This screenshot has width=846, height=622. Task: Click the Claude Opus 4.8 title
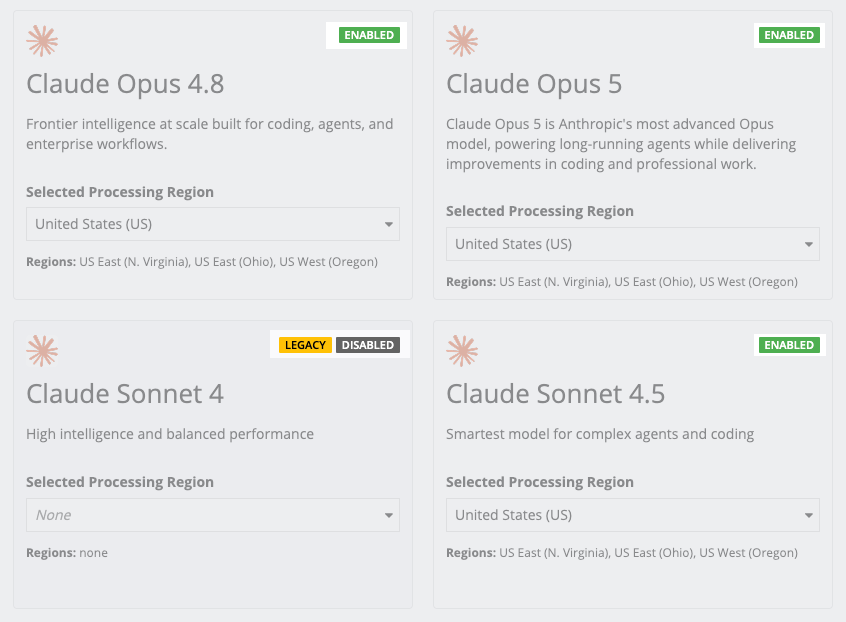[x=125, y=84]
